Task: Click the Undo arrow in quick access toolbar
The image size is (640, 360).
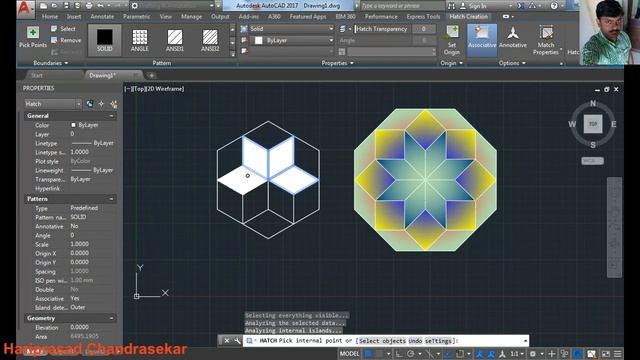Action: (100, 6)
